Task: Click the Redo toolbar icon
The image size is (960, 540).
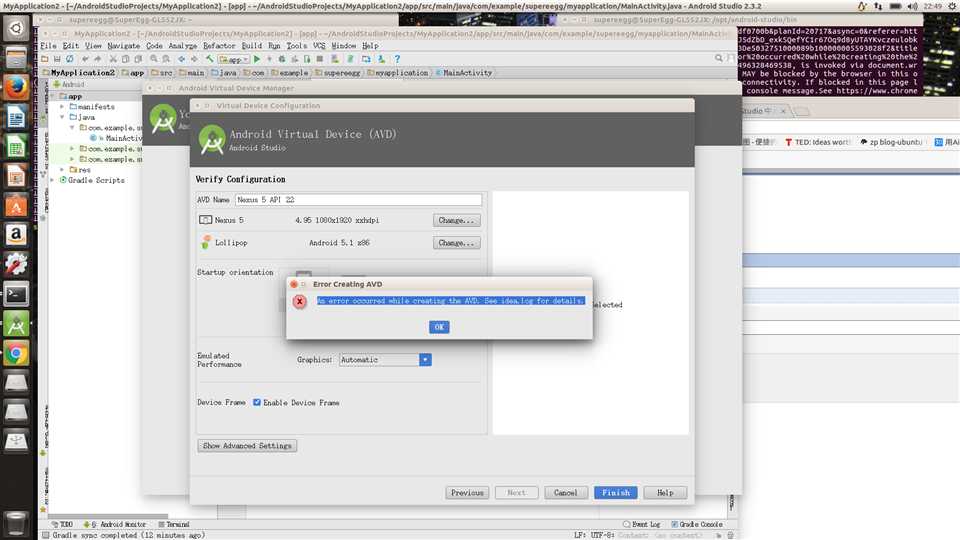Action: coord(97,59)
